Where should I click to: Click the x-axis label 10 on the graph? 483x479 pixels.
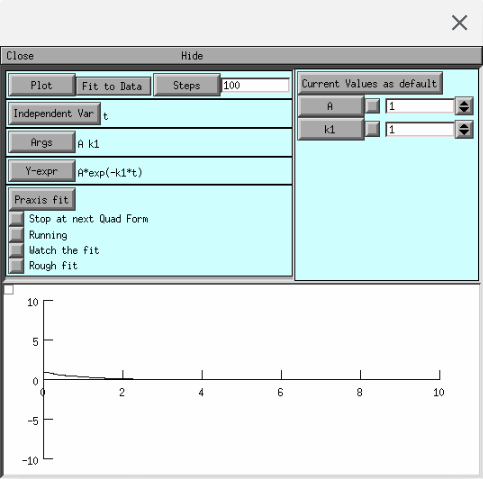pyautogui.click(x=439, y=392)
